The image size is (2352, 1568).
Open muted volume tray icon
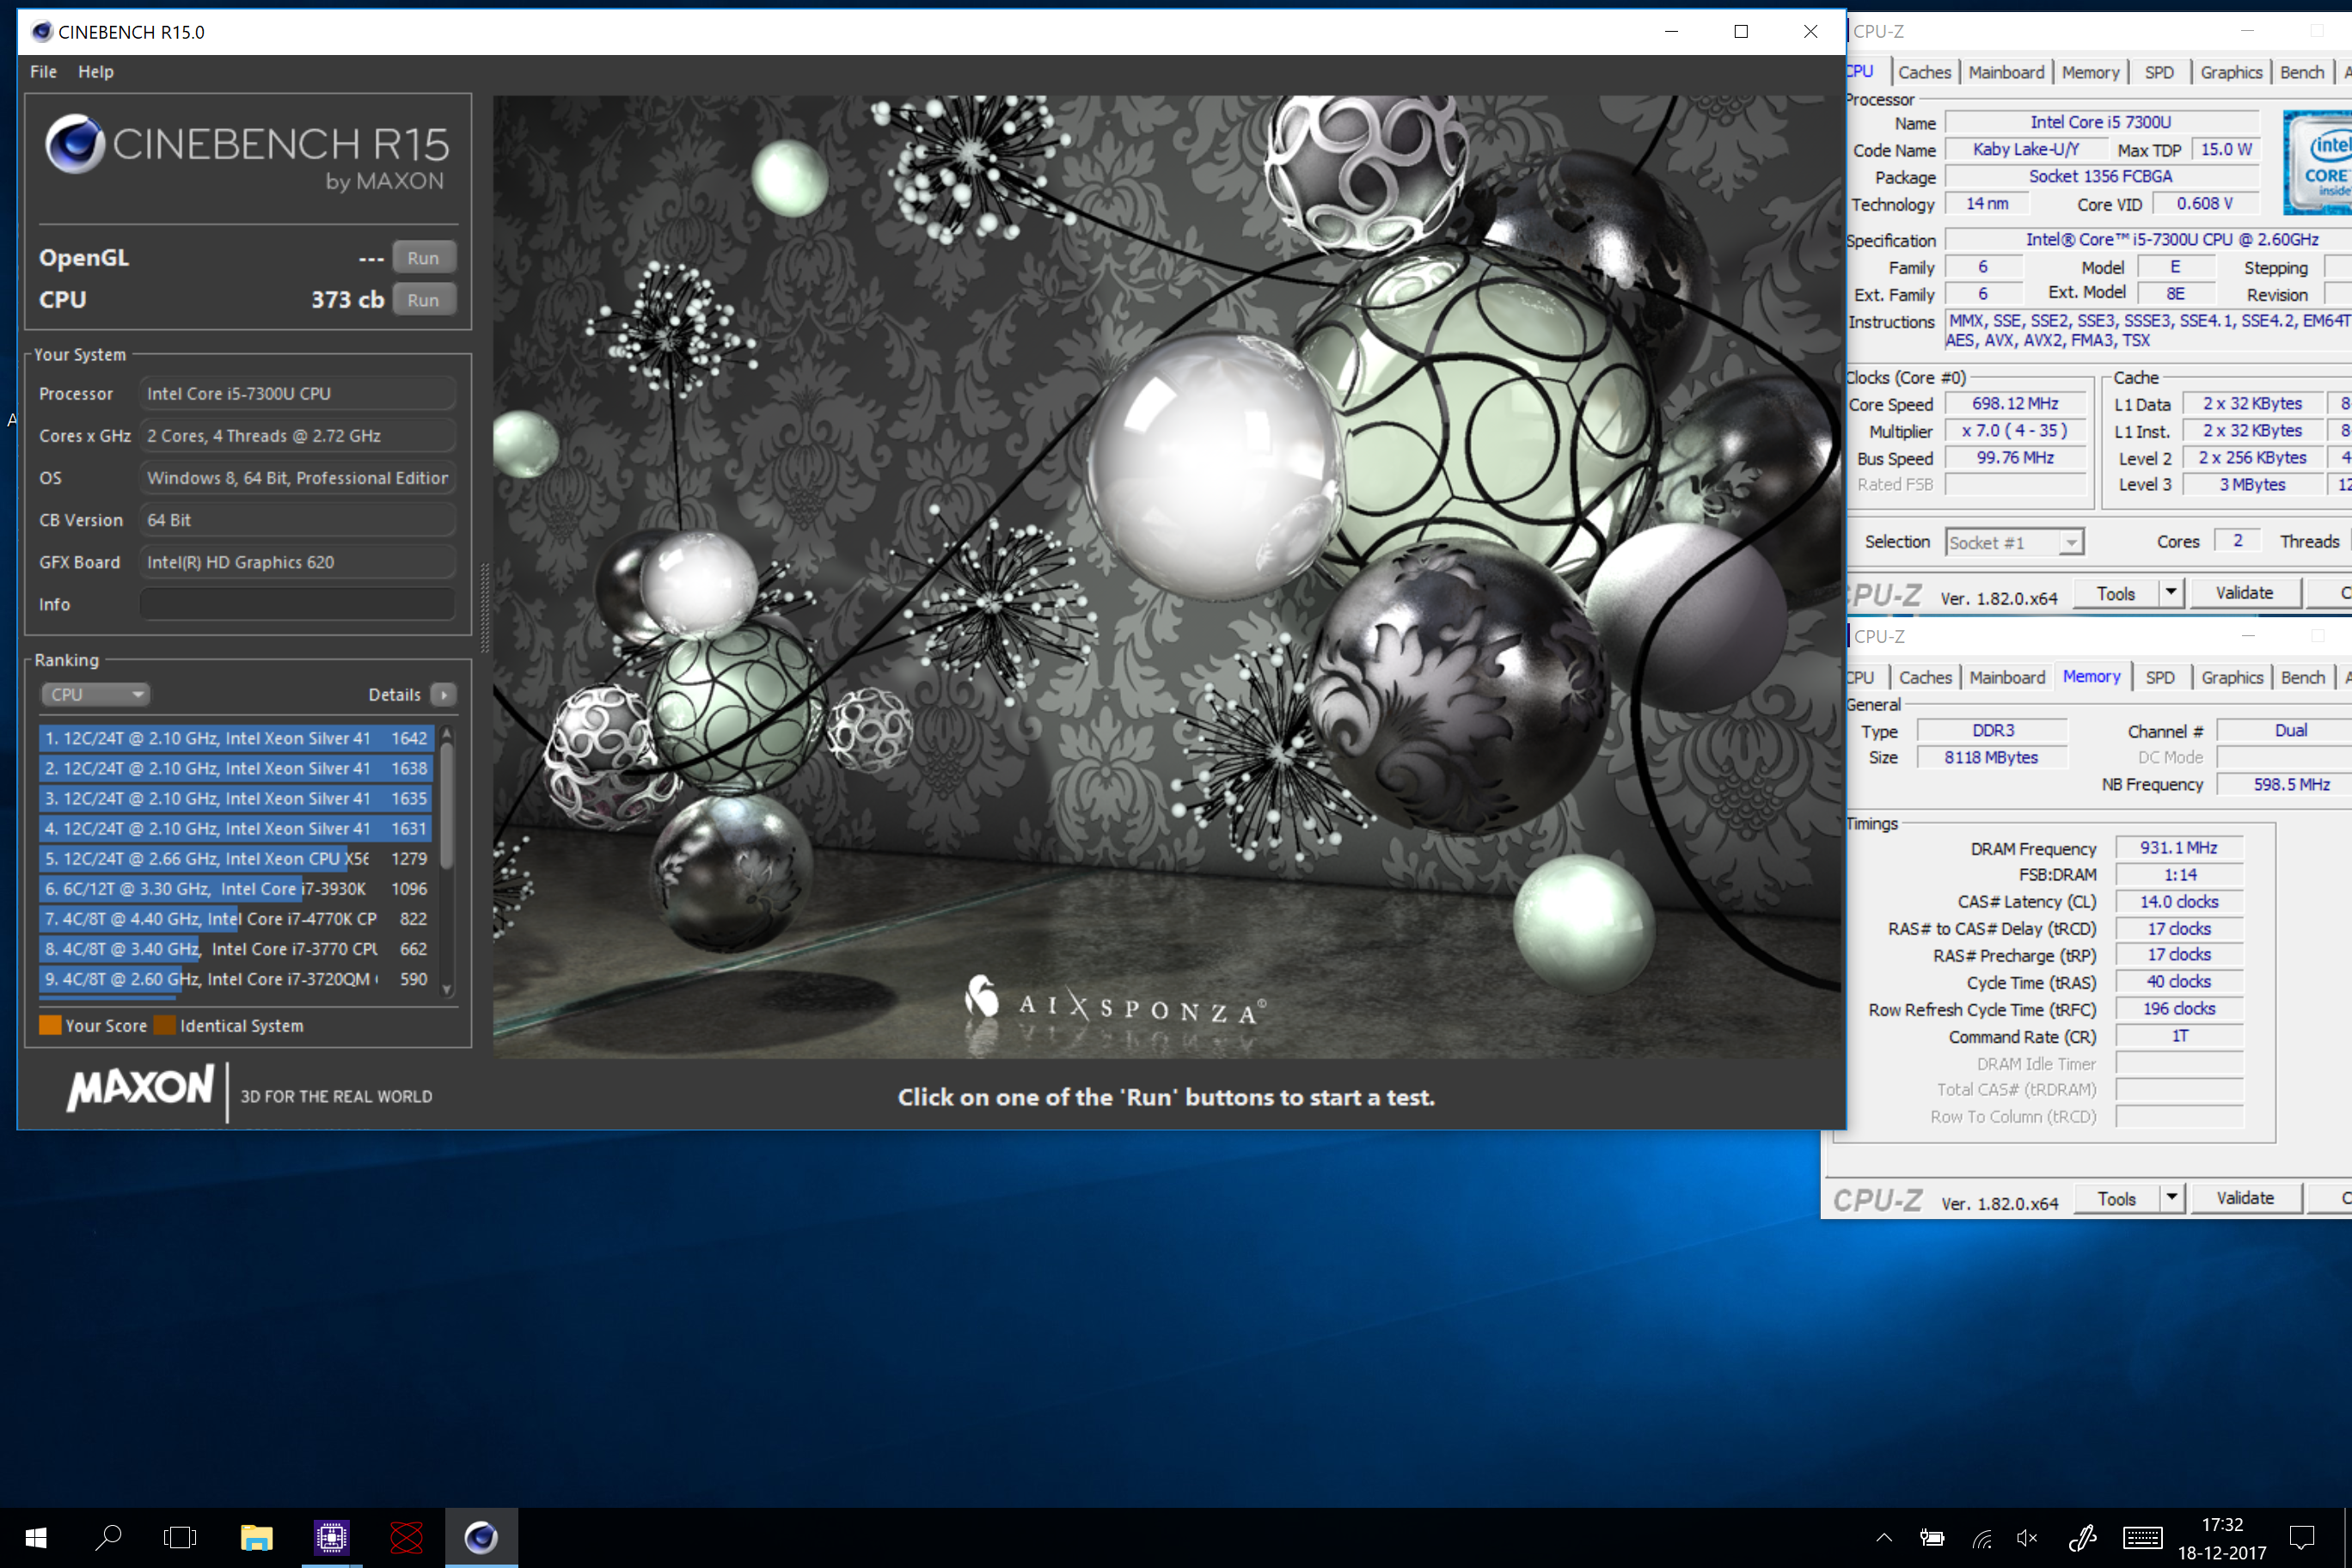point(2027,1538)
